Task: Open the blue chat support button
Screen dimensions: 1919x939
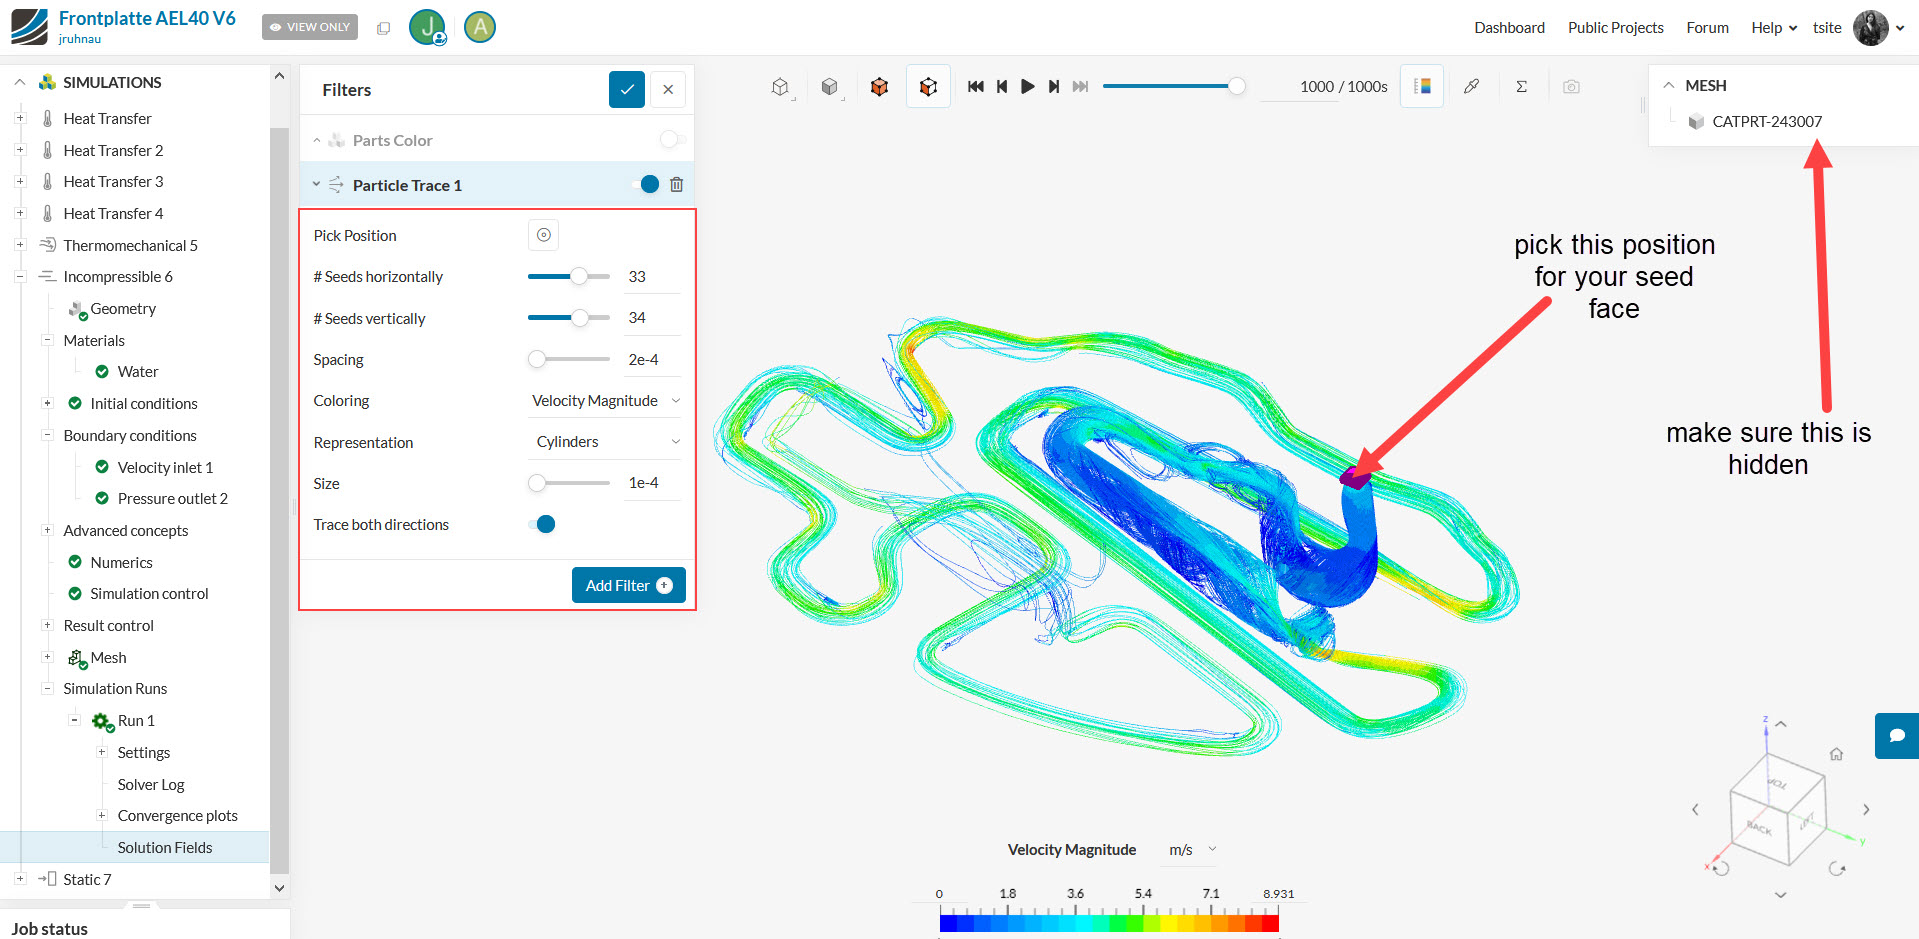Action: point(1897,736)
